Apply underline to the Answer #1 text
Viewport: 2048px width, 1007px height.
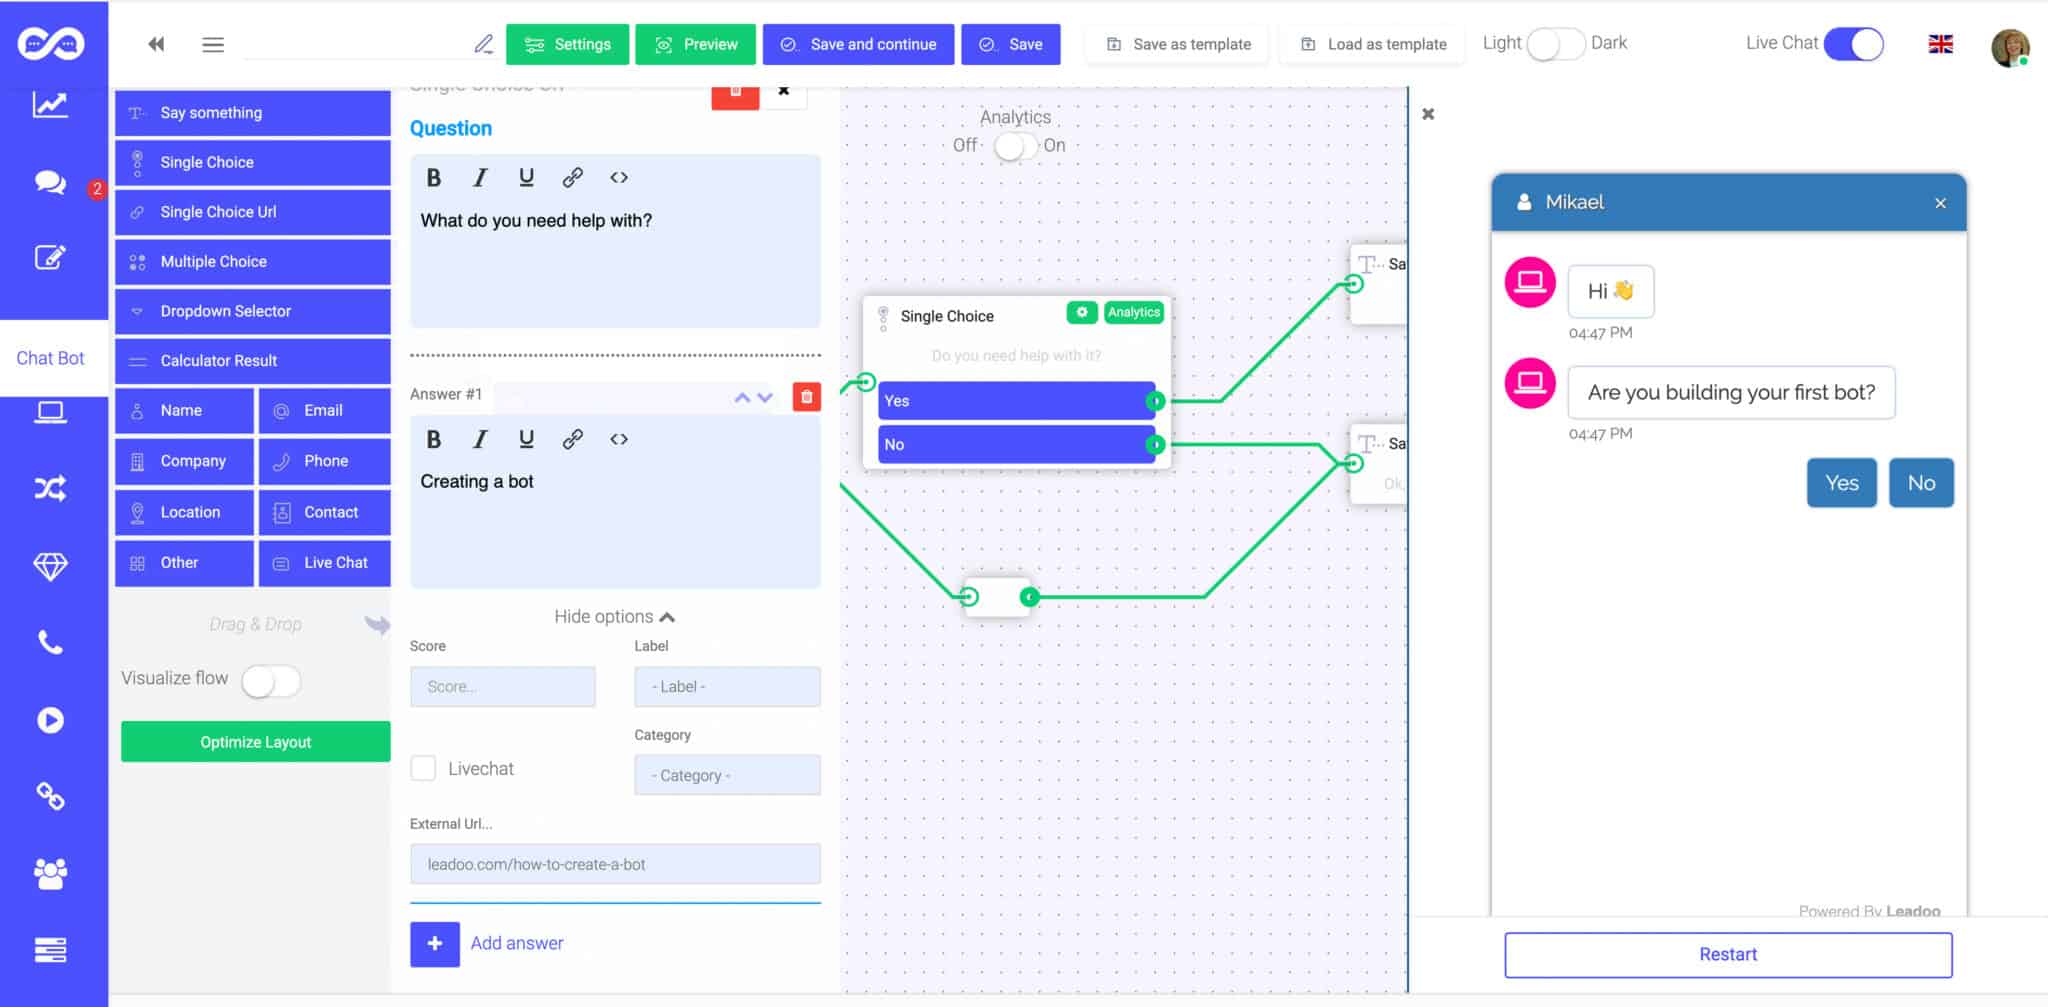coord(526,438)
